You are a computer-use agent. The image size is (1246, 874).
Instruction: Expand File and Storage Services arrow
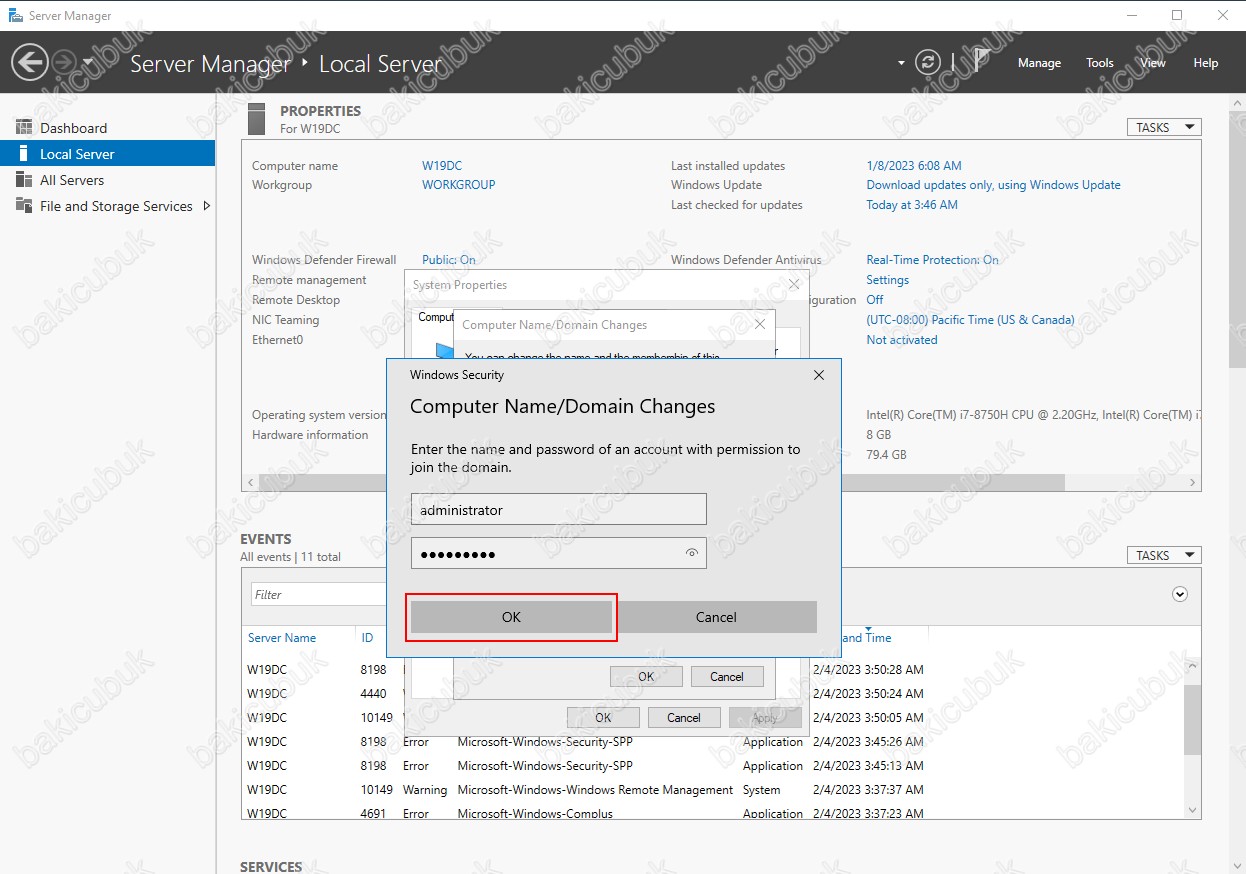[206, 206]
